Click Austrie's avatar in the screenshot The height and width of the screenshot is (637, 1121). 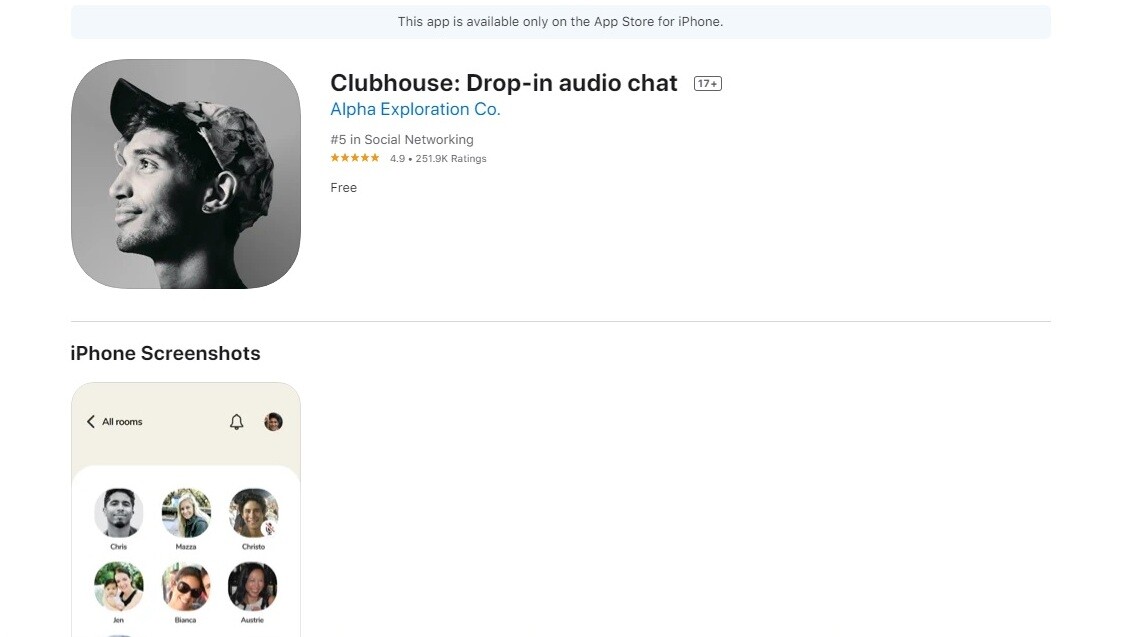click(253, 586)
